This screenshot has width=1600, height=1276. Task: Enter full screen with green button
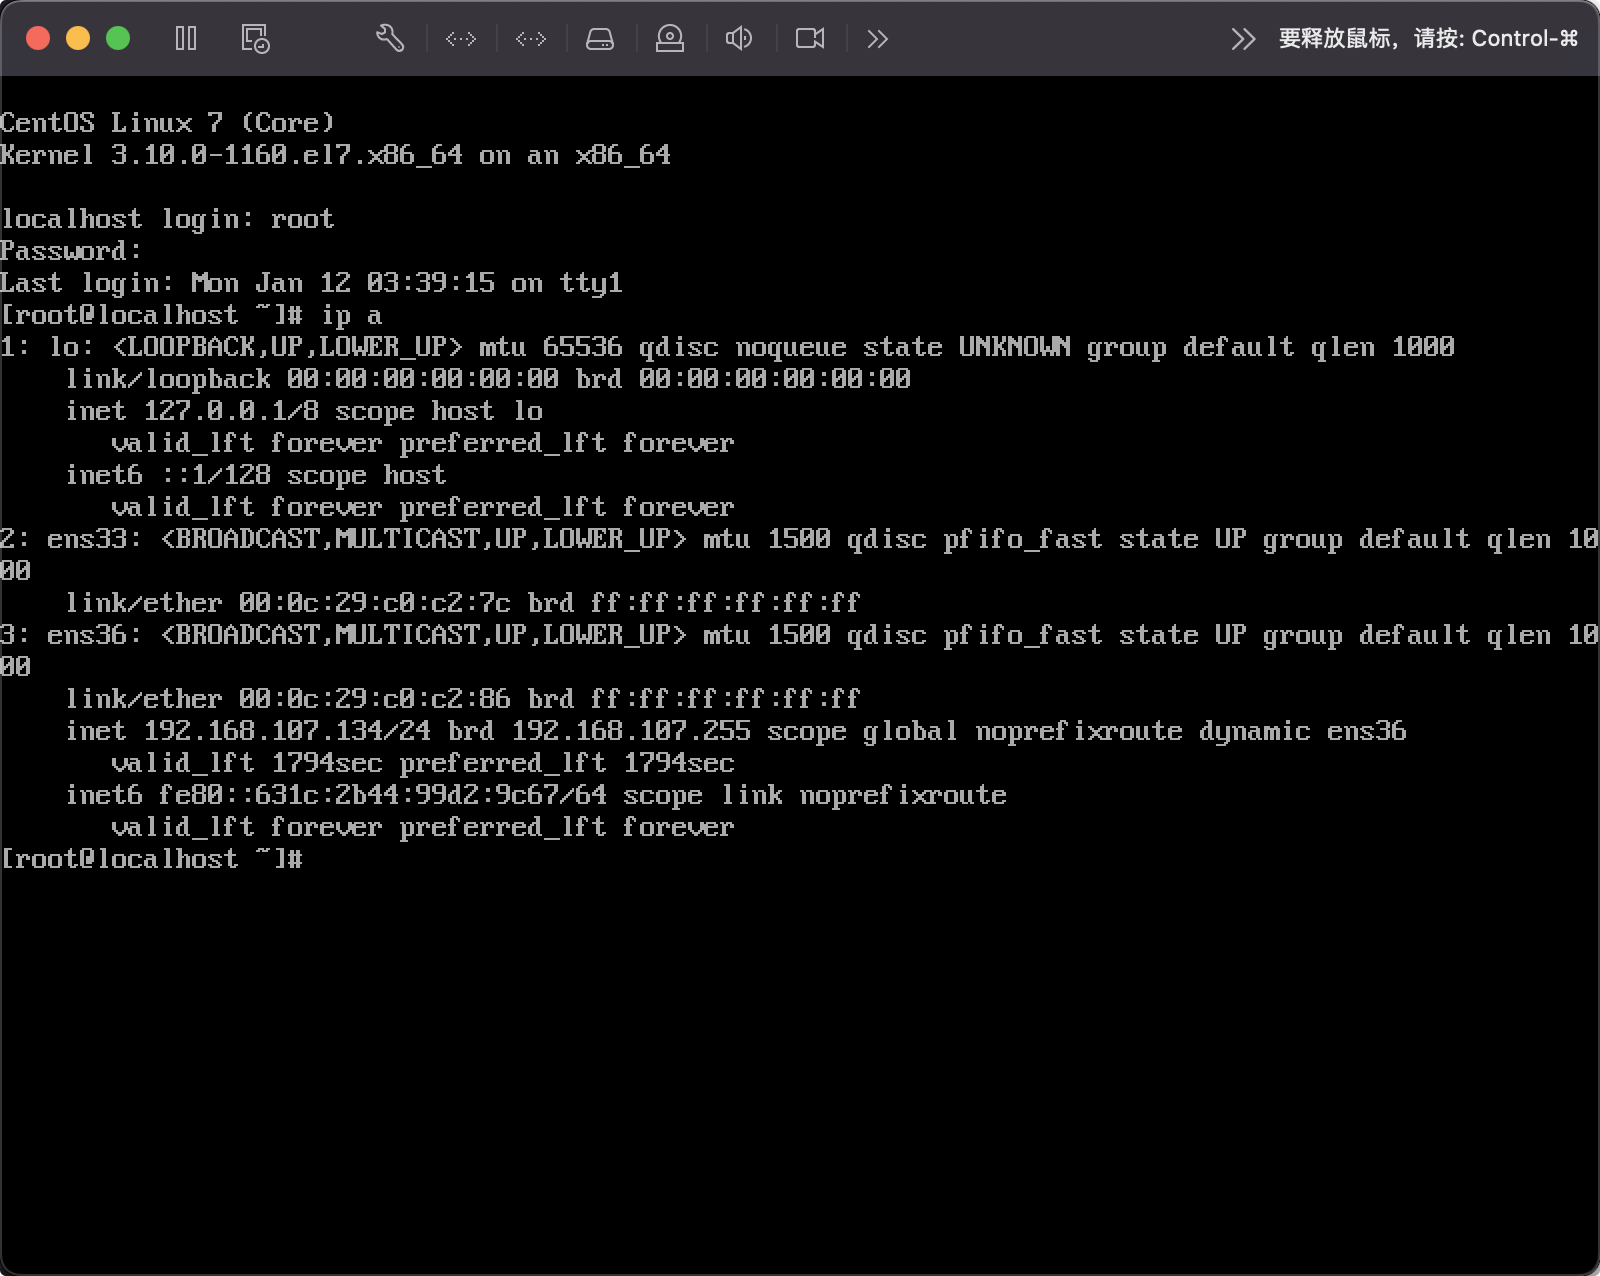pos(118,39)
